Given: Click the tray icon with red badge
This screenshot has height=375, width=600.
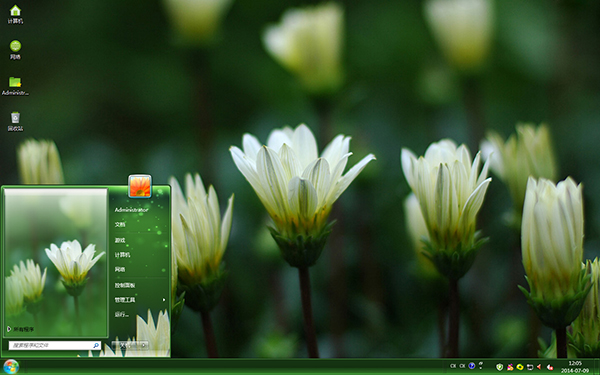Looking at the screenshot, I should click(x=550, y=367).
